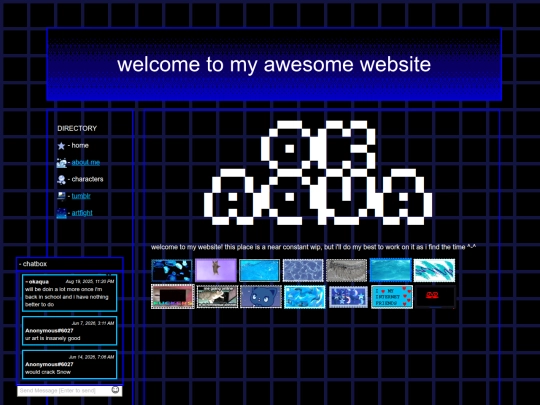Click the blue-bordered water surface stamp
The width and height of the screenshot is (540, 405).
391,270
